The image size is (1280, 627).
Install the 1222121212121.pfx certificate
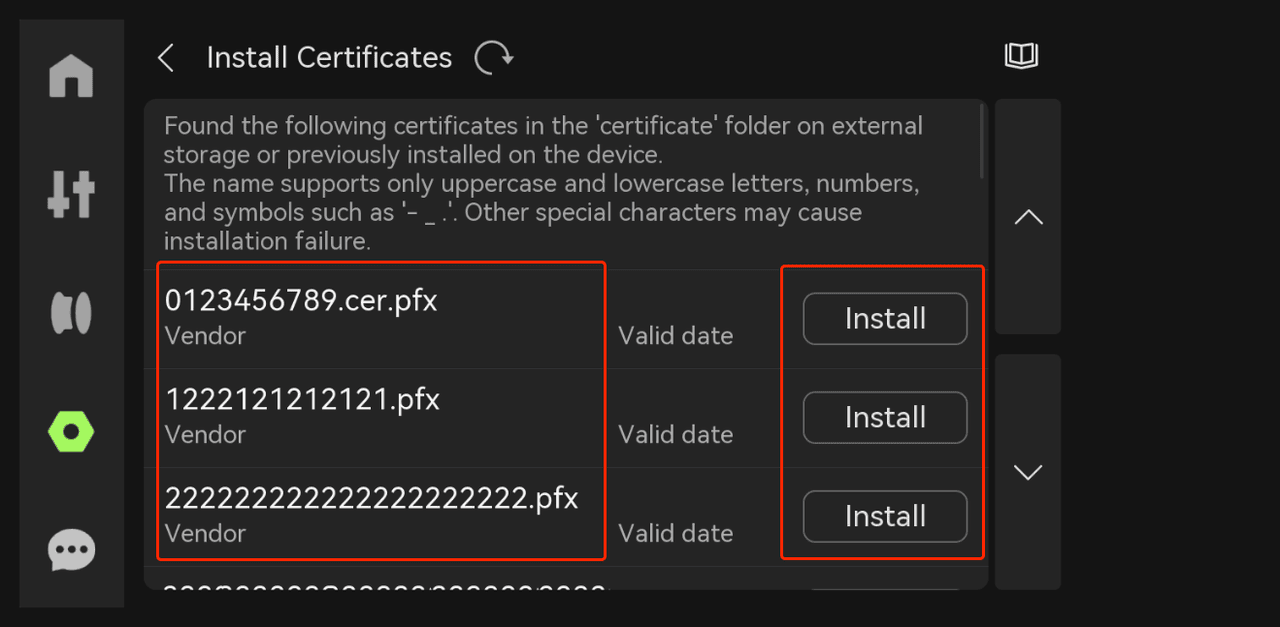click(885, 417)
